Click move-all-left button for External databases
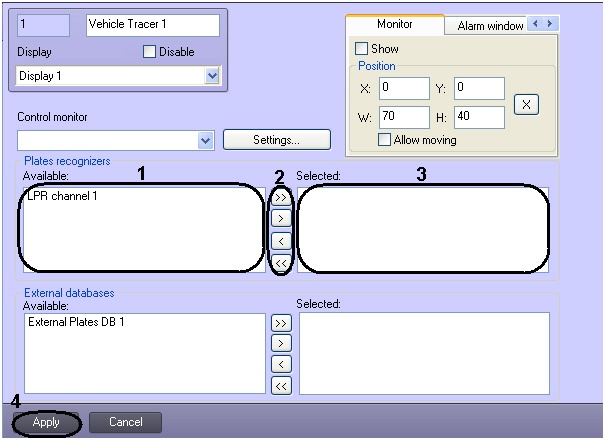The width and height of the screenshot is (605, 440). 281,385
